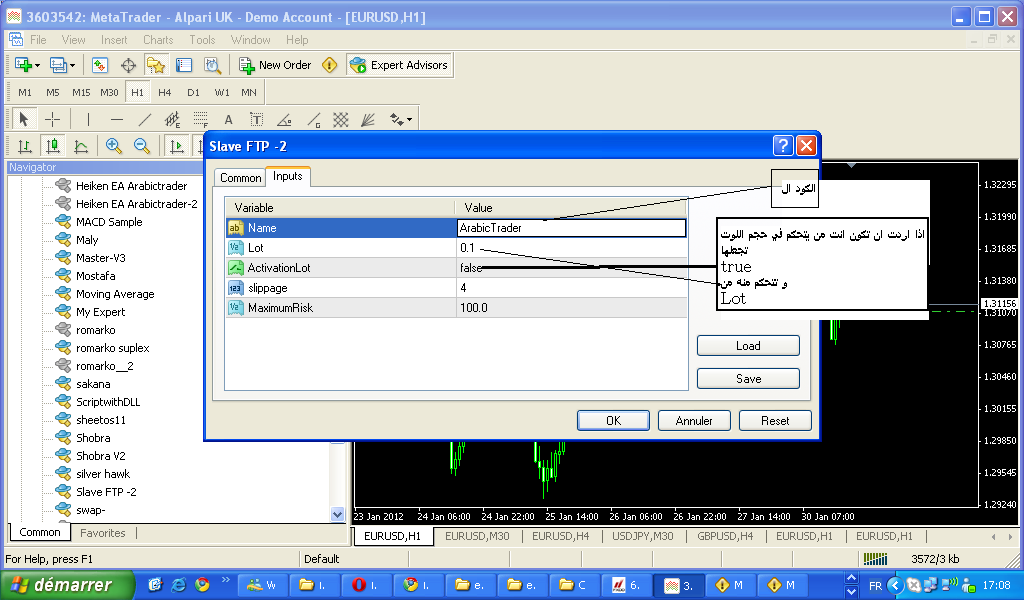Image resolution: width=1024 pixels, height=600 pixels.
Task: Select the crosshair tool
Action: pos(52,119)
